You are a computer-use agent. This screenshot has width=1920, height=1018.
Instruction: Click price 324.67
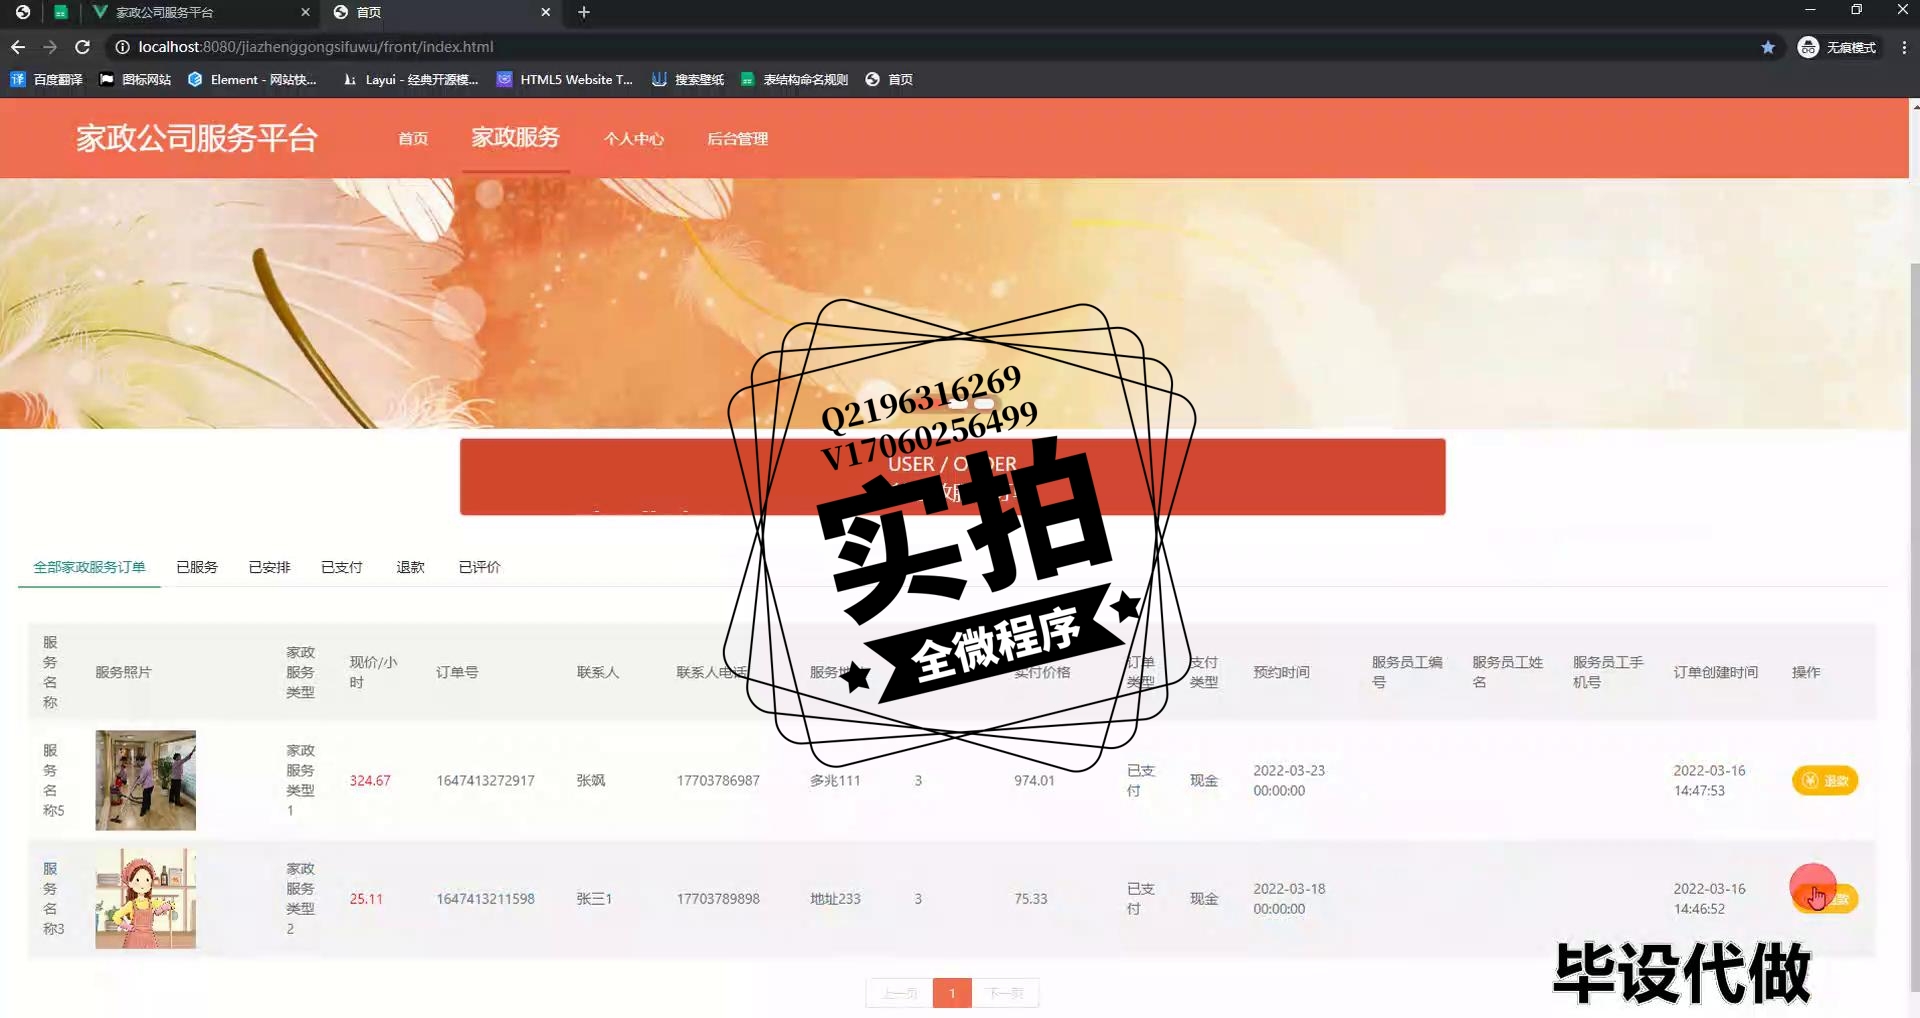point(370,780)
